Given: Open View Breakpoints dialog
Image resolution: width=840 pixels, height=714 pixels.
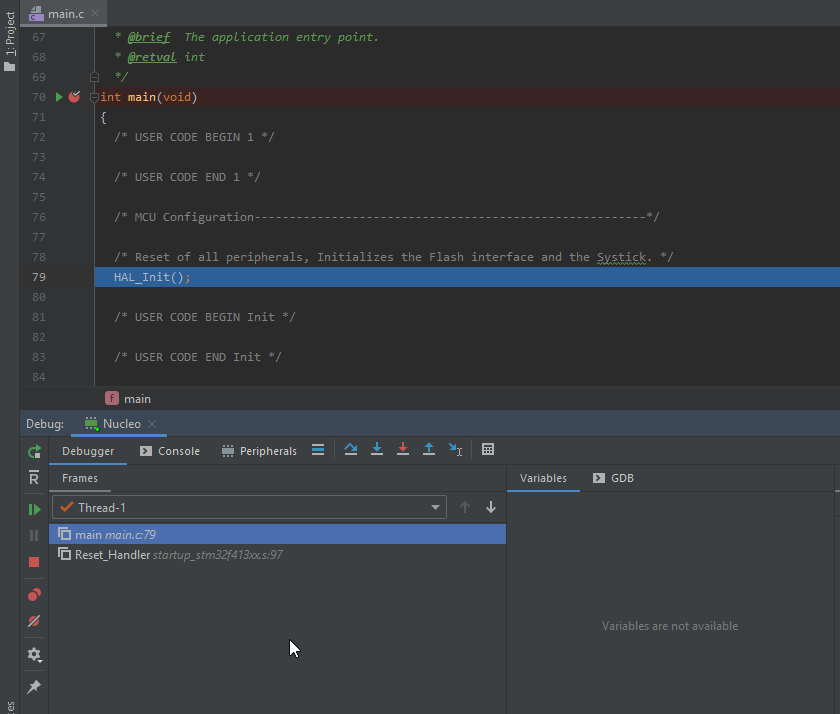Looking at the screenshot, I should (34, 595).
